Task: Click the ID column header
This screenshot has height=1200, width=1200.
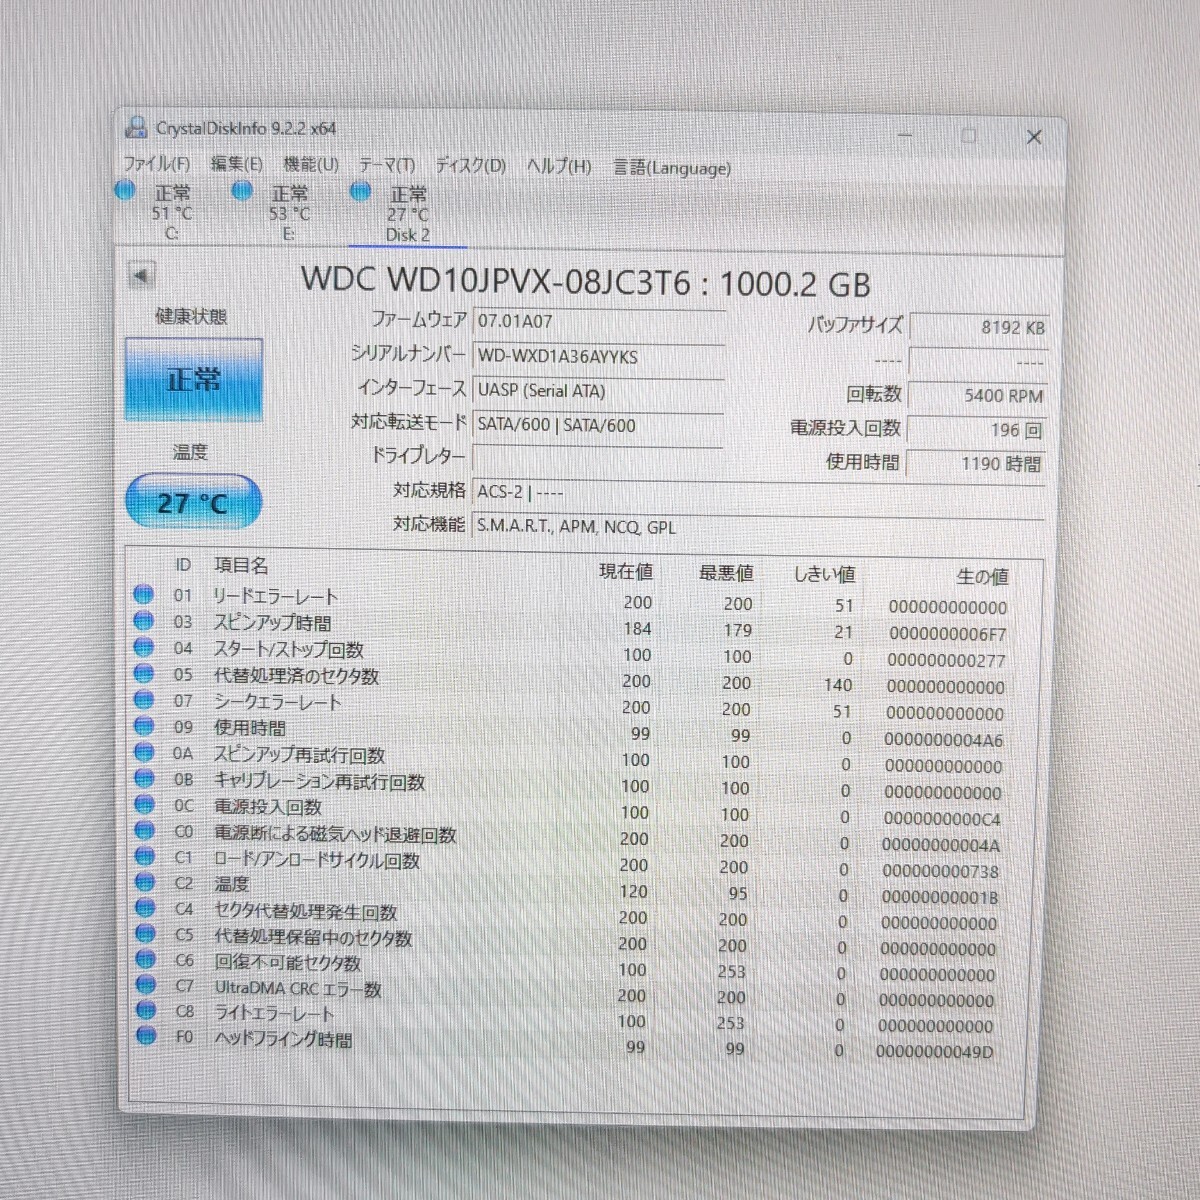Action: (x=183, y=565)
